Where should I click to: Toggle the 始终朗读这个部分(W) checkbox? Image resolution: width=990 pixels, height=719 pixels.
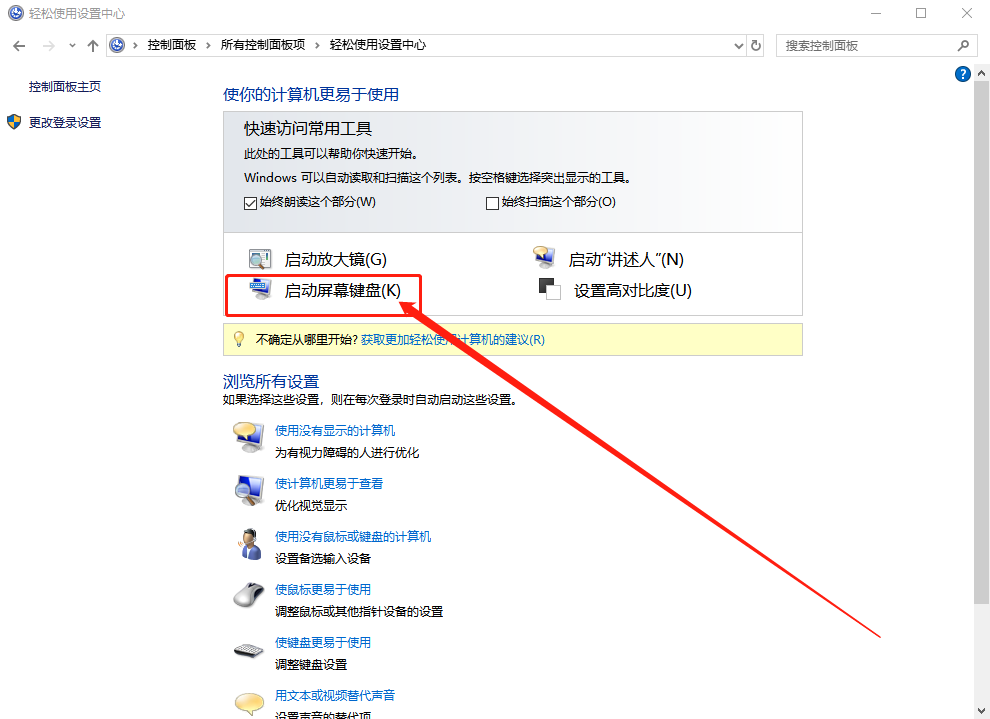(251, 203)
